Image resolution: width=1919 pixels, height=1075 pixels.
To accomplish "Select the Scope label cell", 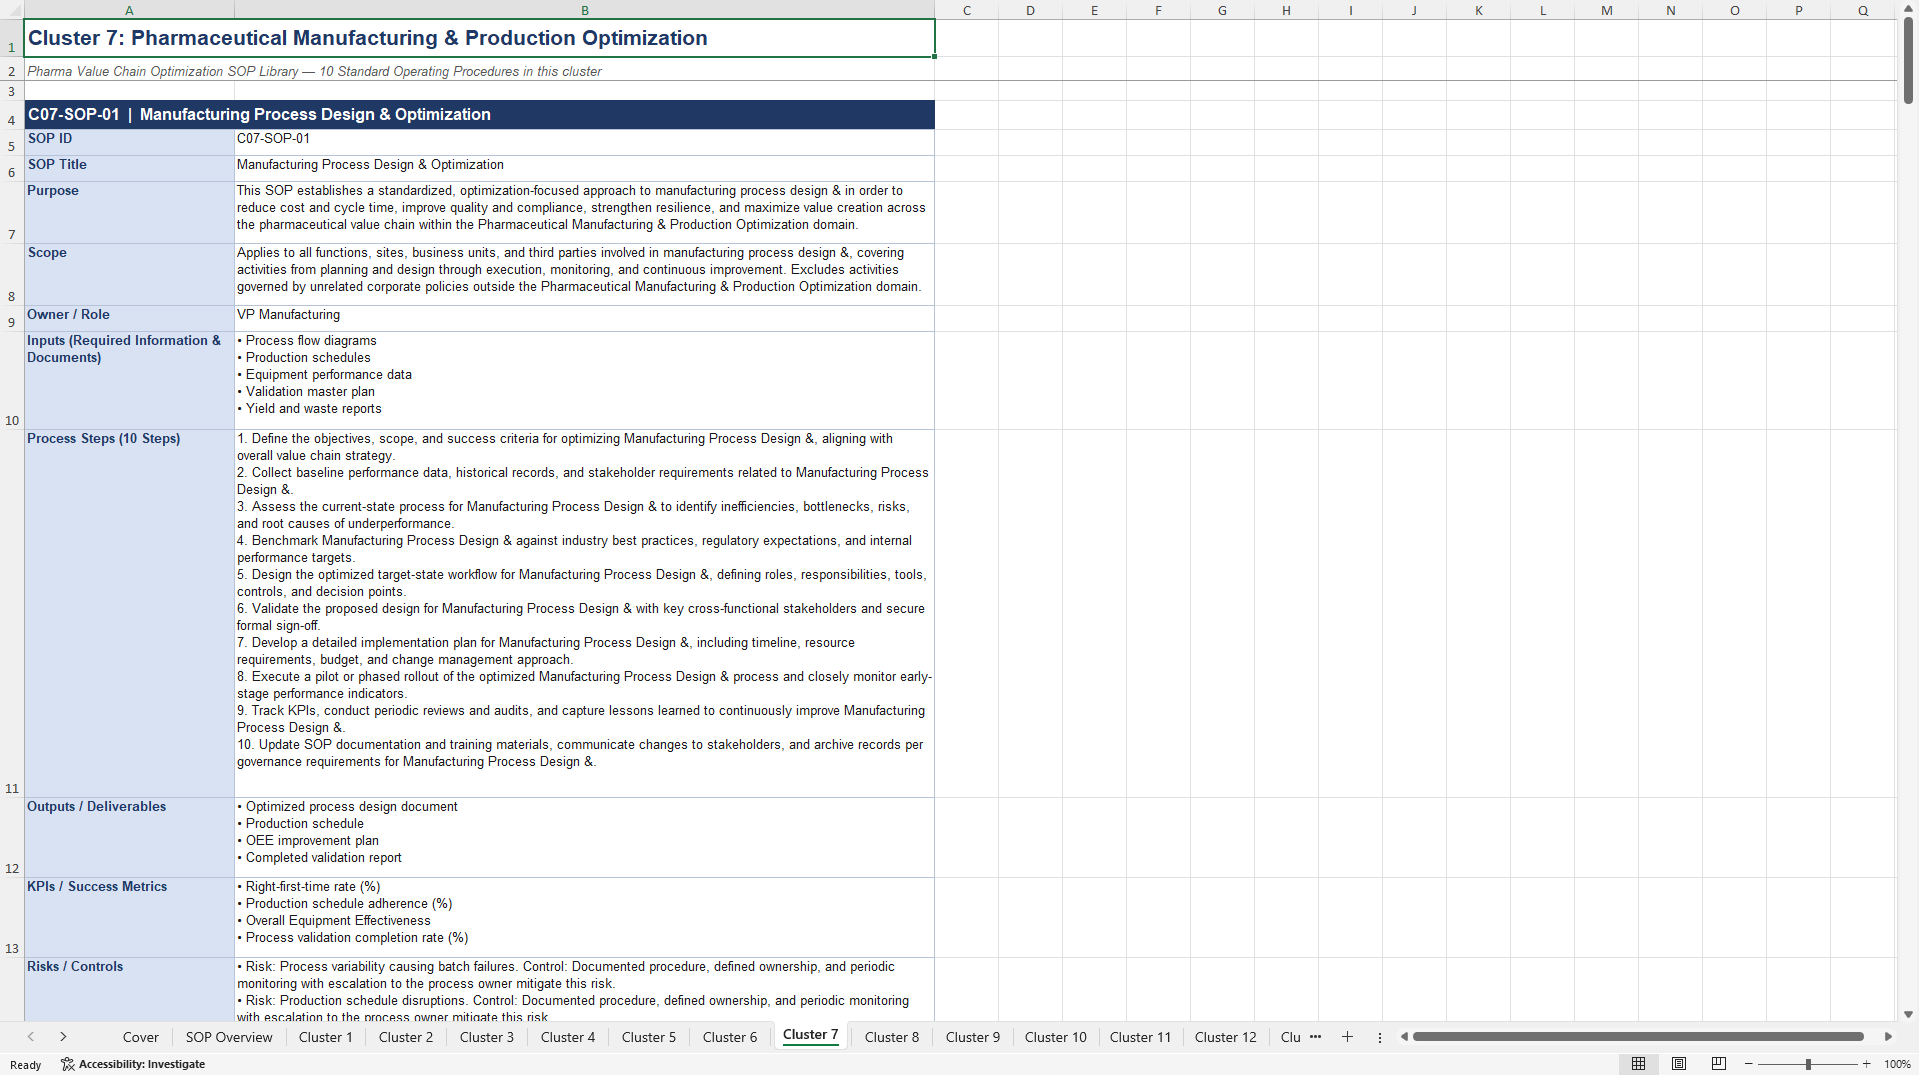I will point(129,274).
